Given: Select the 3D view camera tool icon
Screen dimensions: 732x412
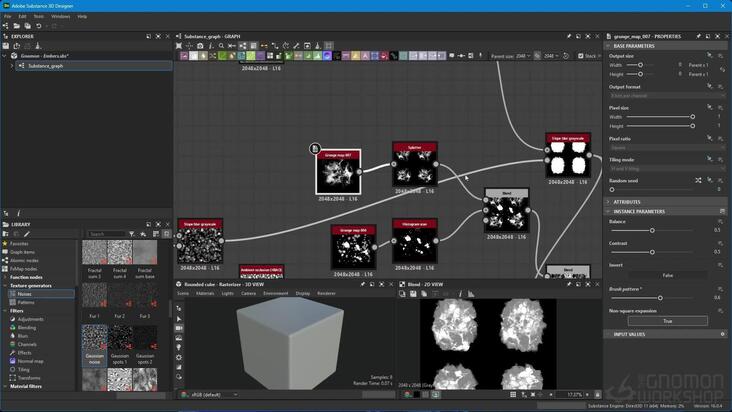Looking at the screenshot, I should (179, 328).
